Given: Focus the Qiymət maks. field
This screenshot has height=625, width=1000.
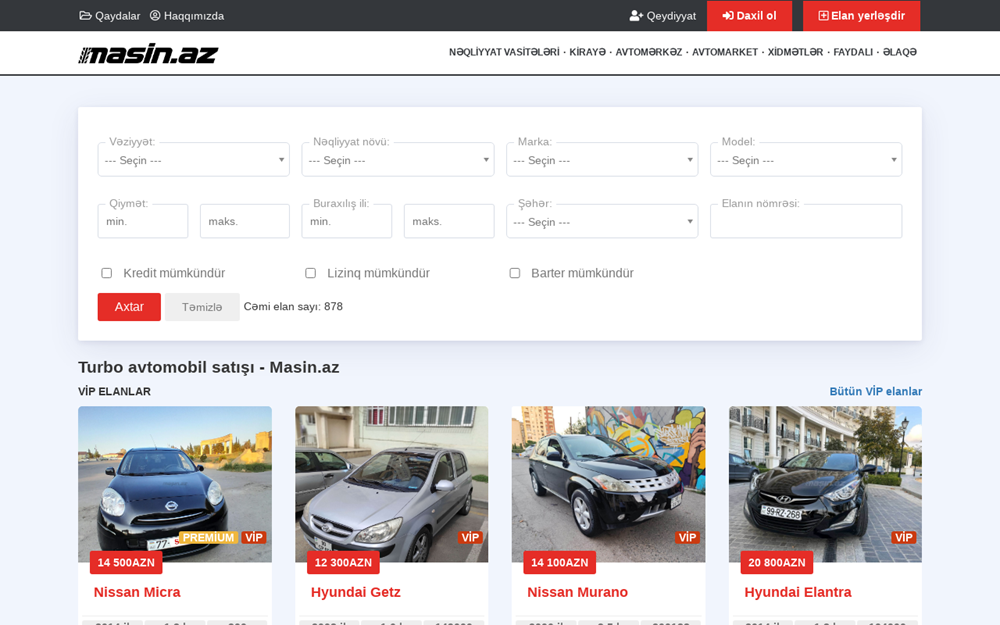Looking at the screenshot, I should pyautogui.click(x=245, y=221).
